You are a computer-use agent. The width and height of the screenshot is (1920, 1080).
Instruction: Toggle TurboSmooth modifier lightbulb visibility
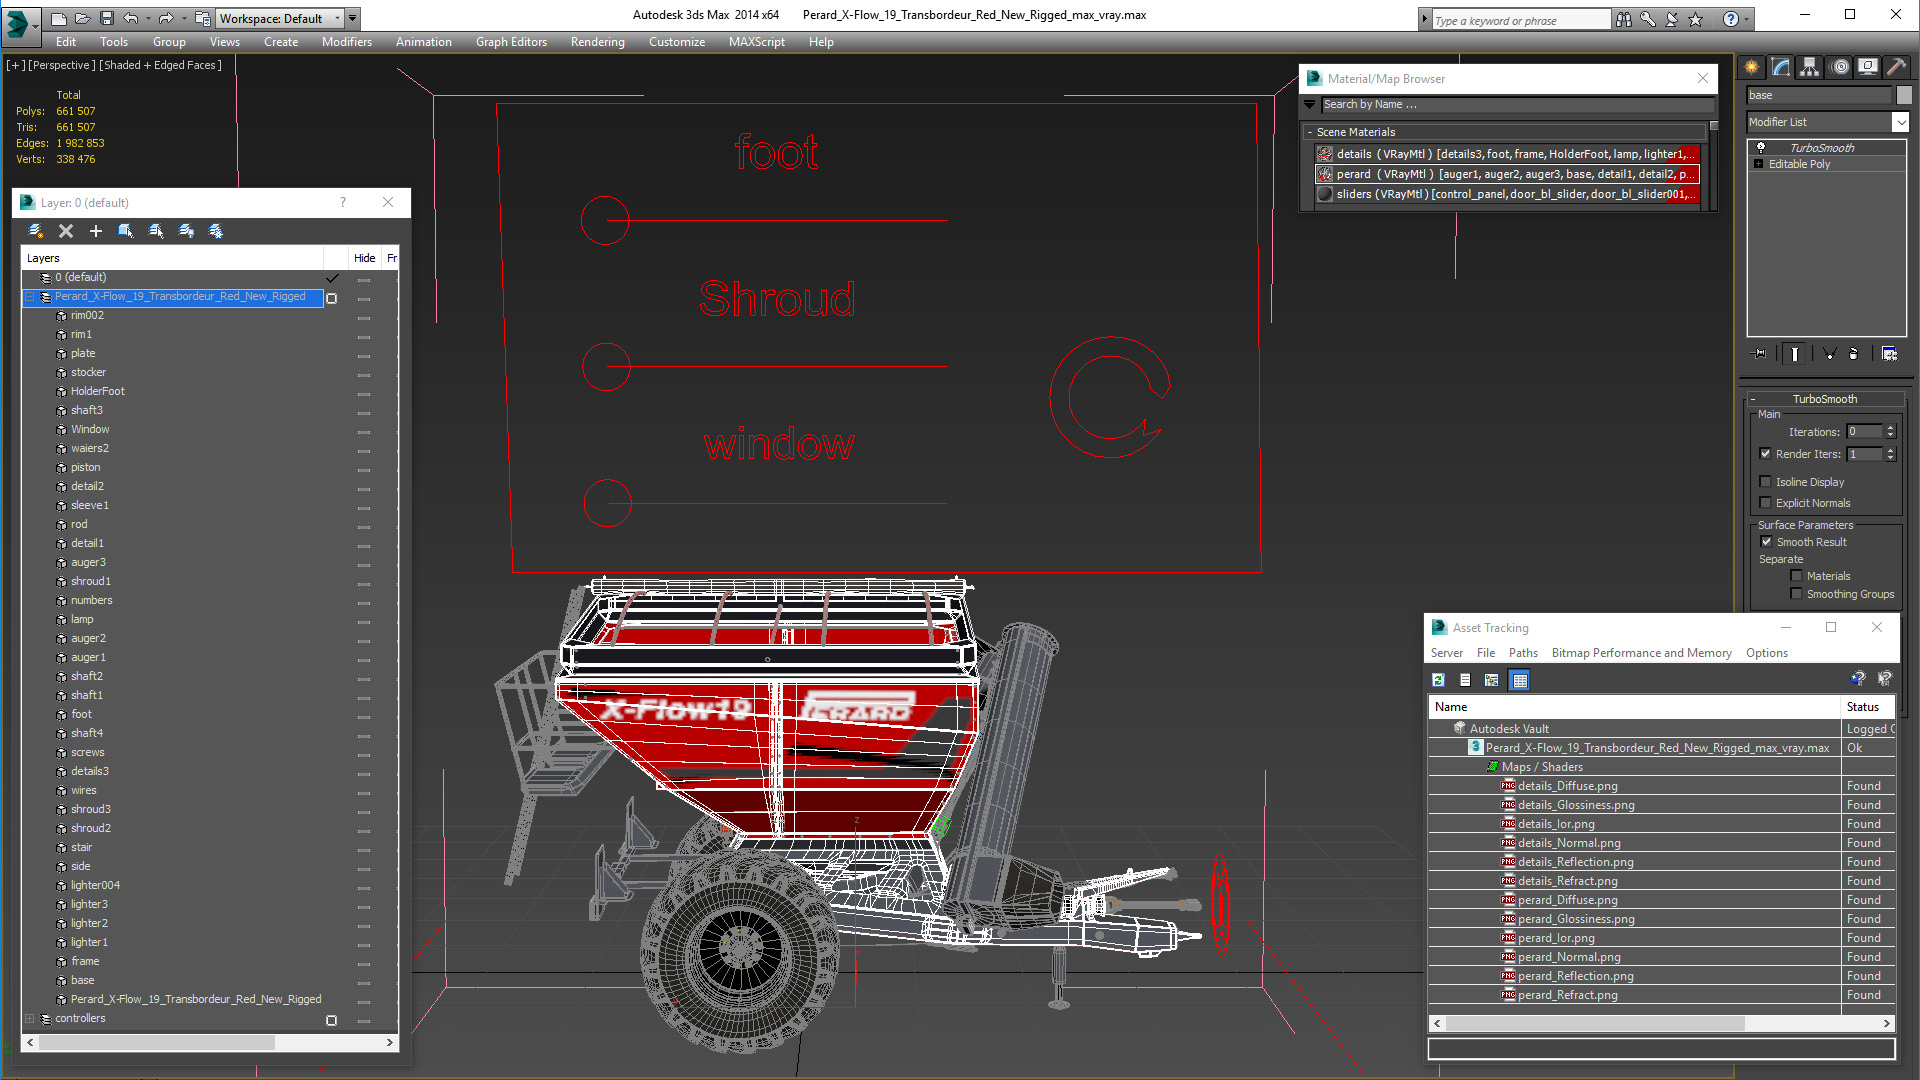click(1761, 148)
